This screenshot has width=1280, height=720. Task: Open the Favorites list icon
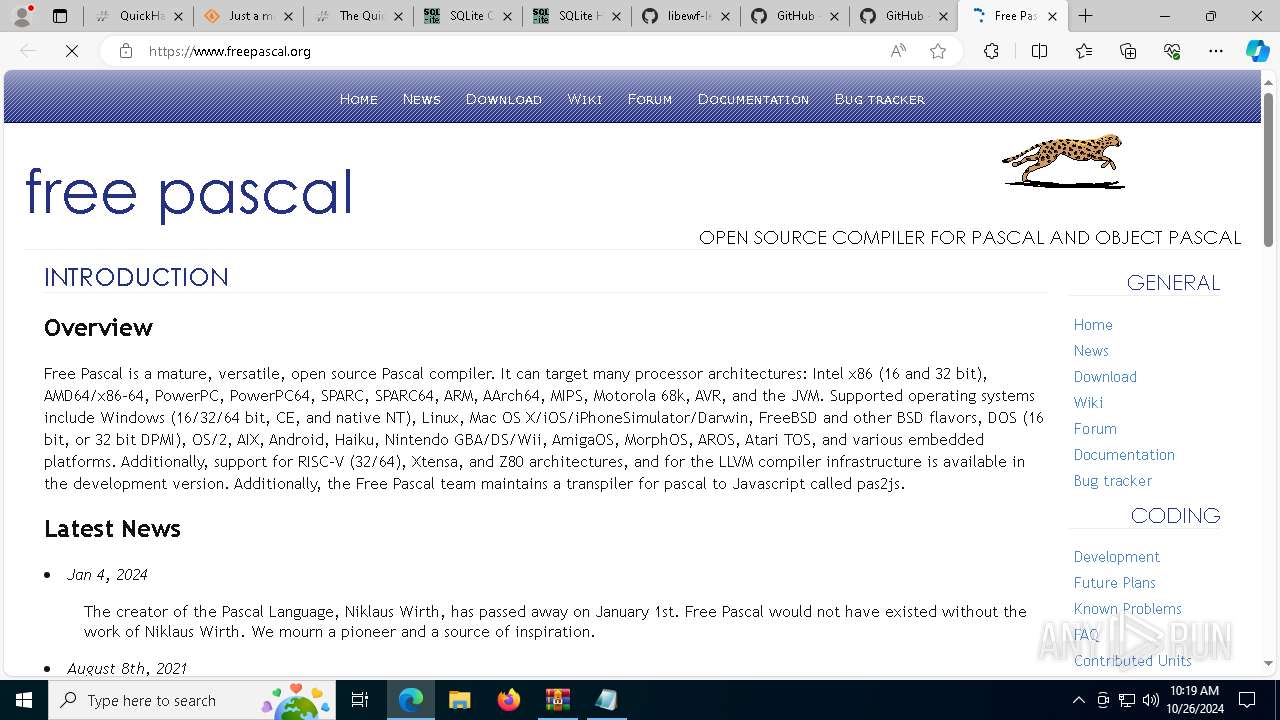click(1084, 51)
